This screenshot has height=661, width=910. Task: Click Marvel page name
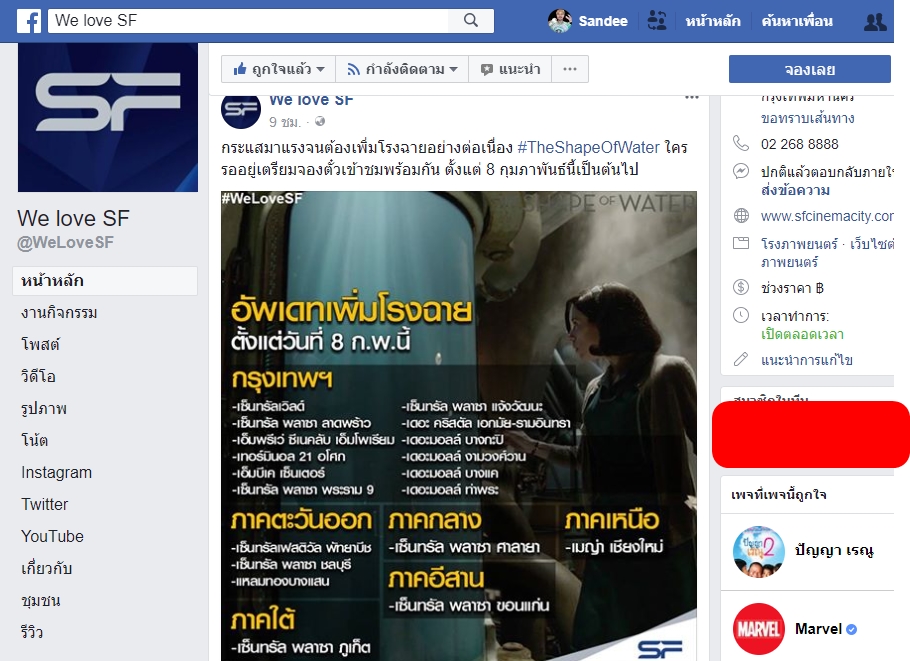[818, 629]
